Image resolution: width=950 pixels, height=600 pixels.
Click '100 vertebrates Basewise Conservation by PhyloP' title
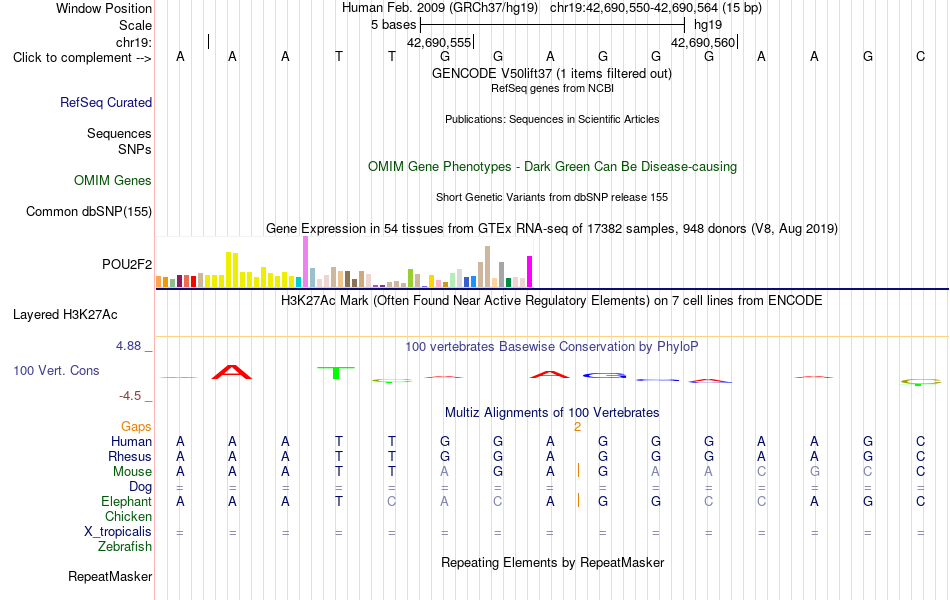pos(552,347)
